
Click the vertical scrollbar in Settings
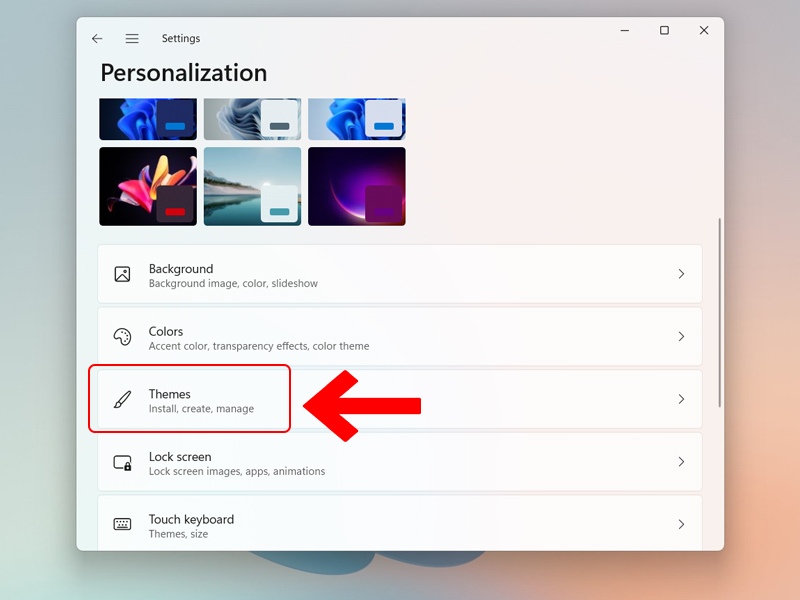click(719, 312)
